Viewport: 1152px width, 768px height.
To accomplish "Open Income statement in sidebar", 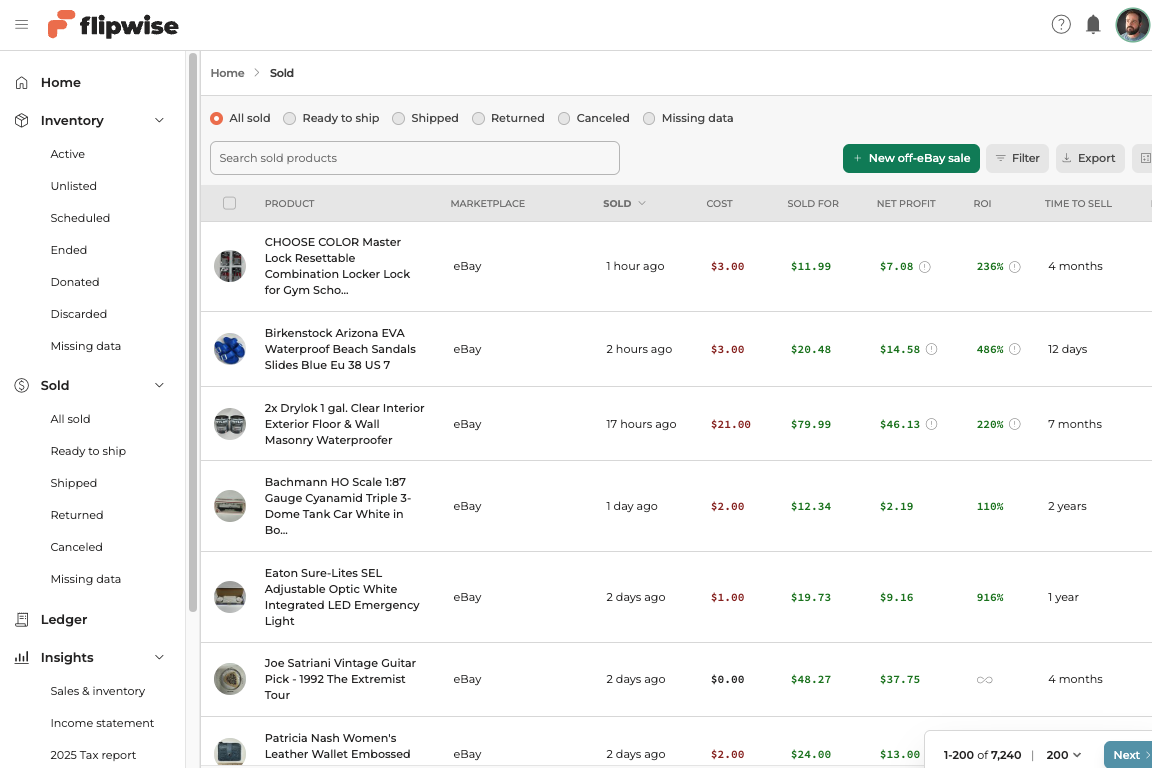I will pyautogui.click(x=102, y=723).
